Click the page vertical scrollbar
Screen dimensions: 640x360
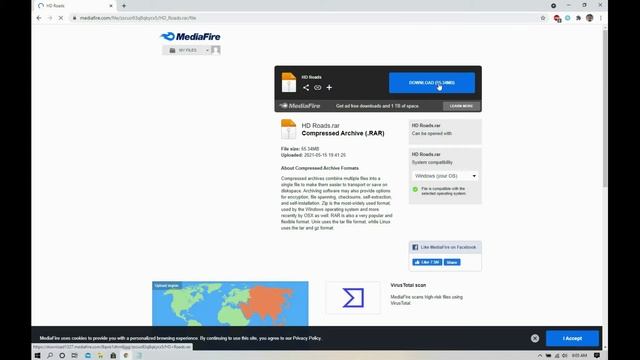tap(605, 108)
